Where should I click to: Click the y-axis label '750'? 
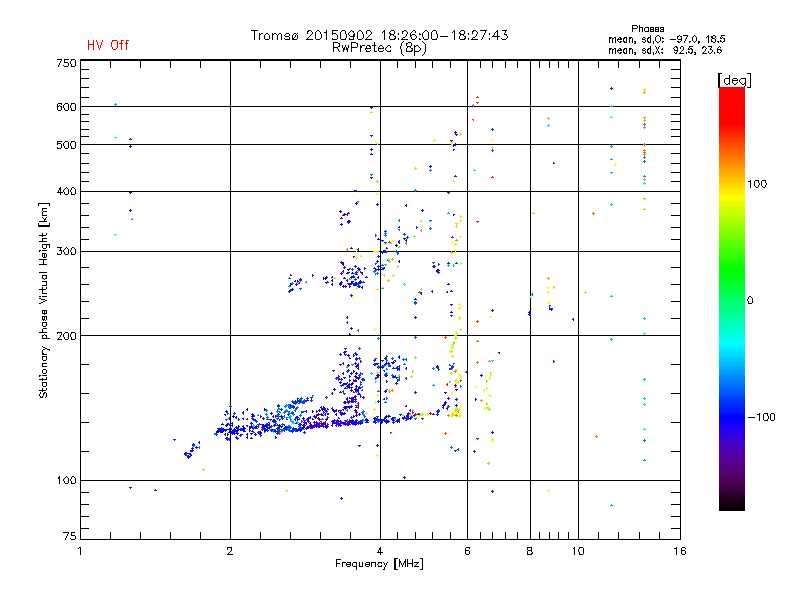66,63
